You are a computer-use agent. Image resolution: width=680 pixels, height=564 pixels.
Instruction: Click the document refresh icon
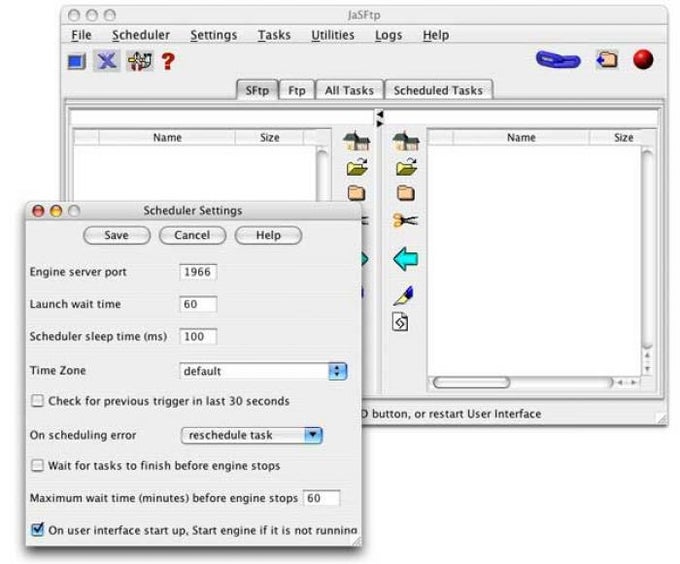400,322
